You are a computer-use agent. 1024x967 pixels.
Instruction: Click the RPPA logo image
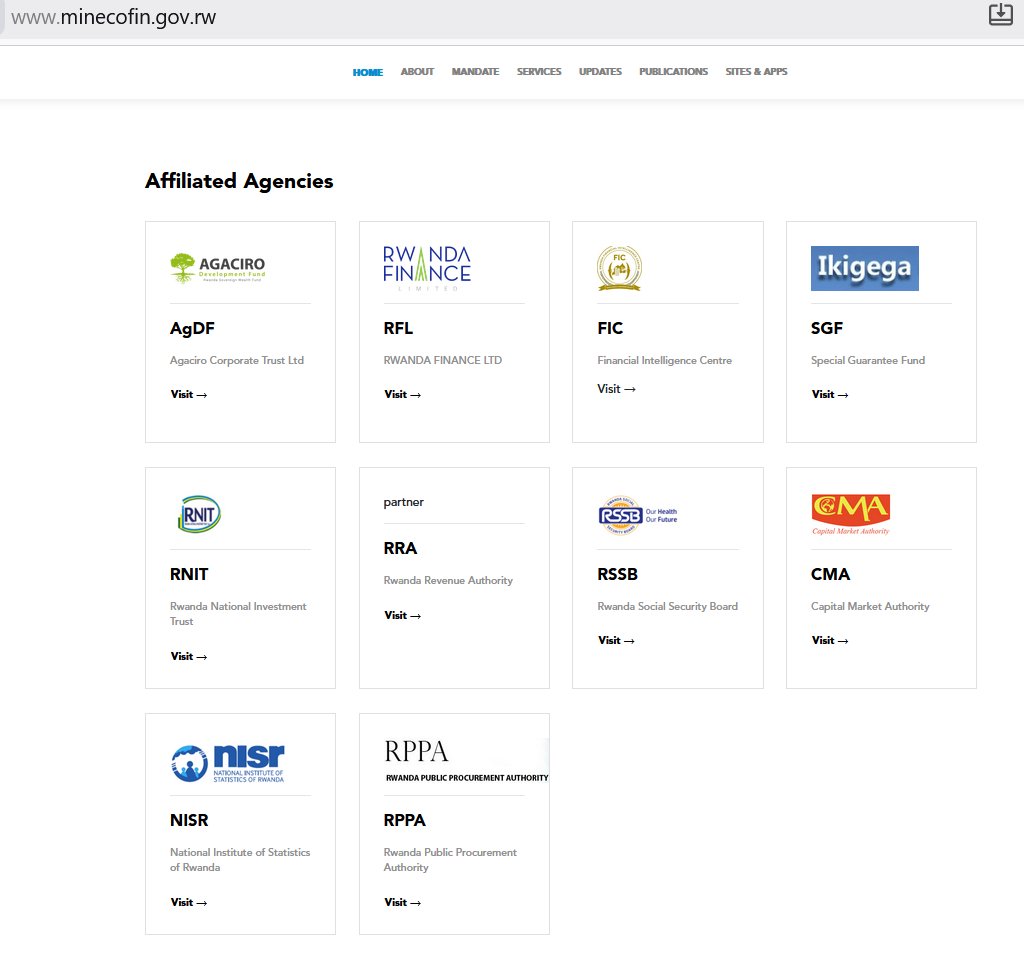point(466,761)
